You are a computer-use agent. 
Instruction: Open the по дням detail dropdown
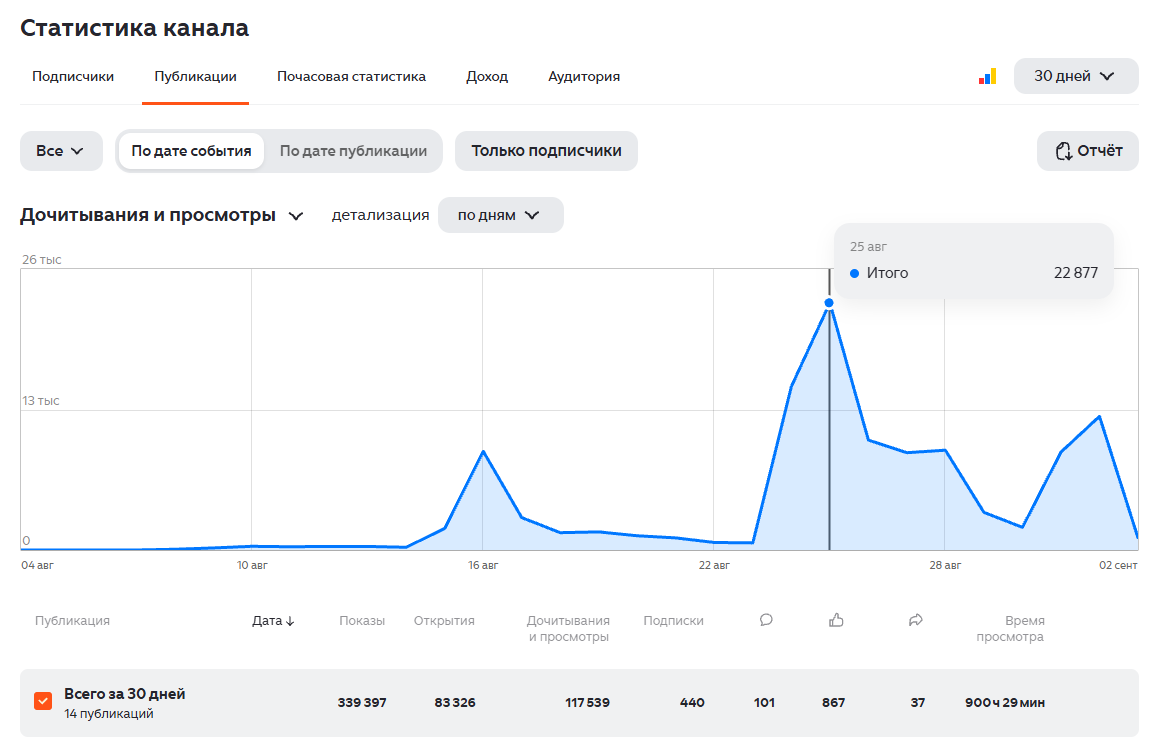500,215
